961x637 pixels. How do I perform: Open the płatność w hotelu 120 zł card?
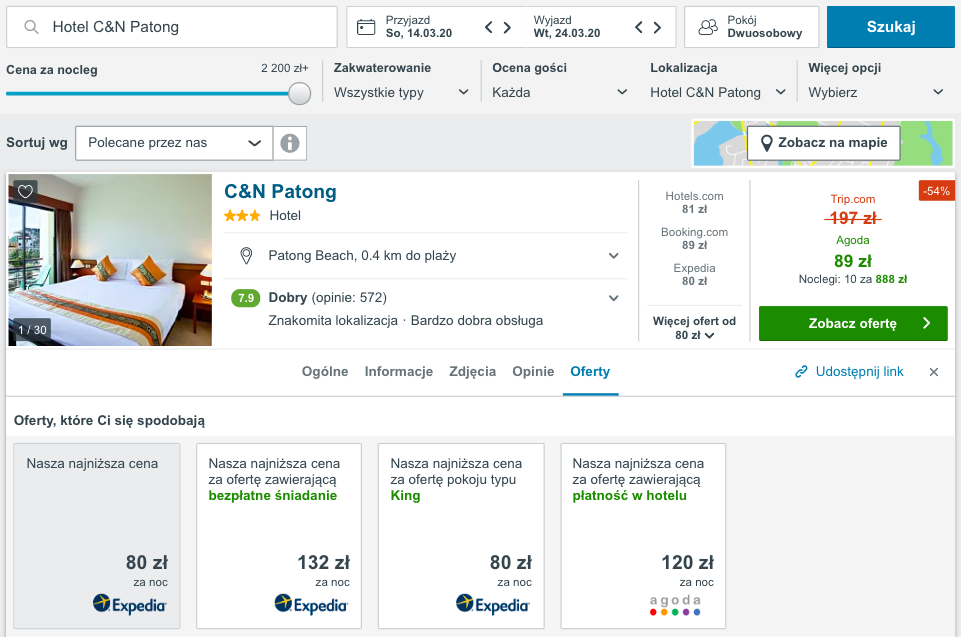tap(643, 536)
